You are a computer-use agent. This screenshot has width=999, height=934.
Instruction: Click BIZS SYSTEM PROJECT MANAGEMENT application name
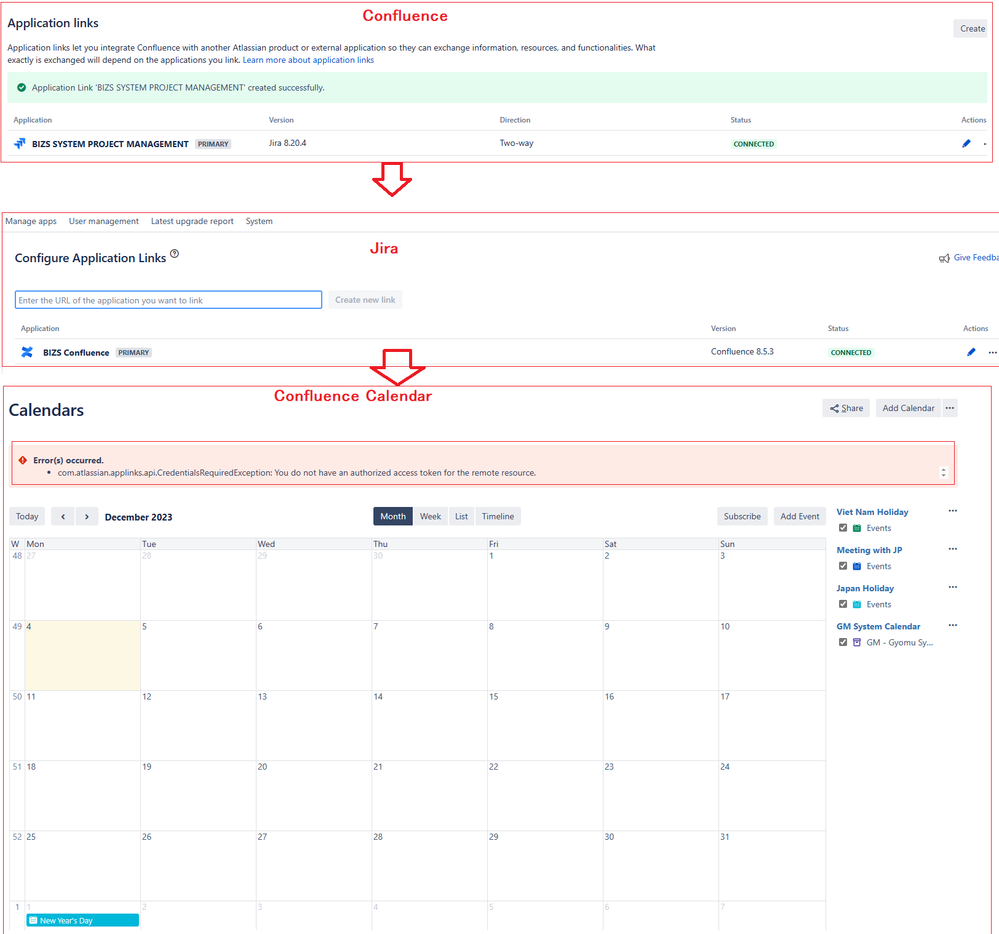(x=110, y=144)
